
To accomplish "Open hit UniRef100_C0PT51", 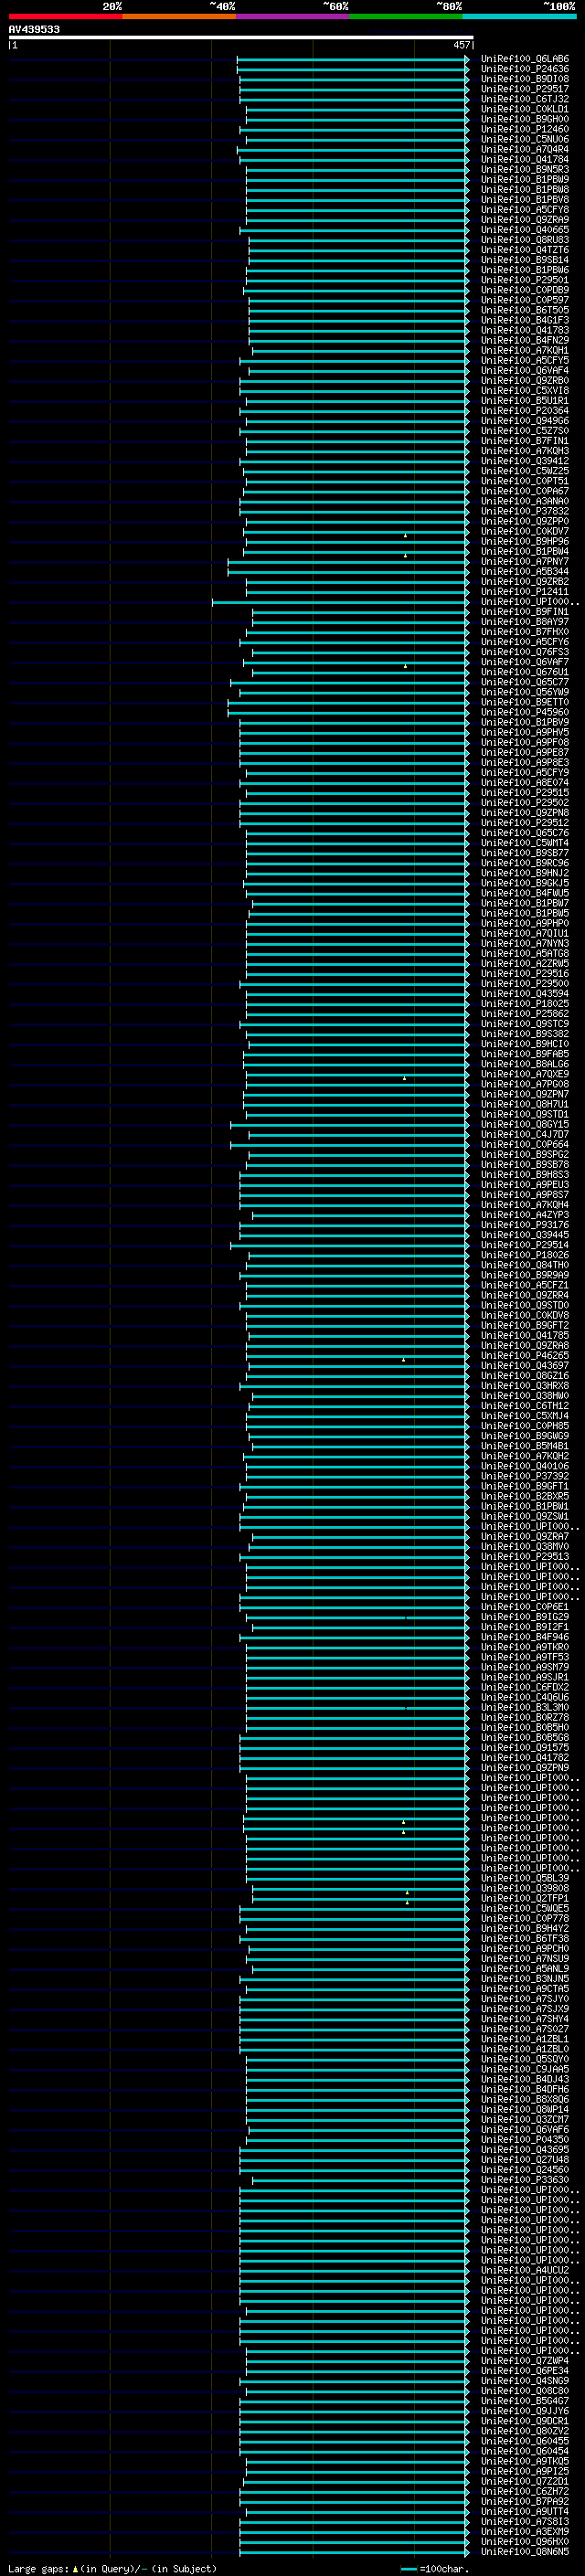I will coord(525,481).
